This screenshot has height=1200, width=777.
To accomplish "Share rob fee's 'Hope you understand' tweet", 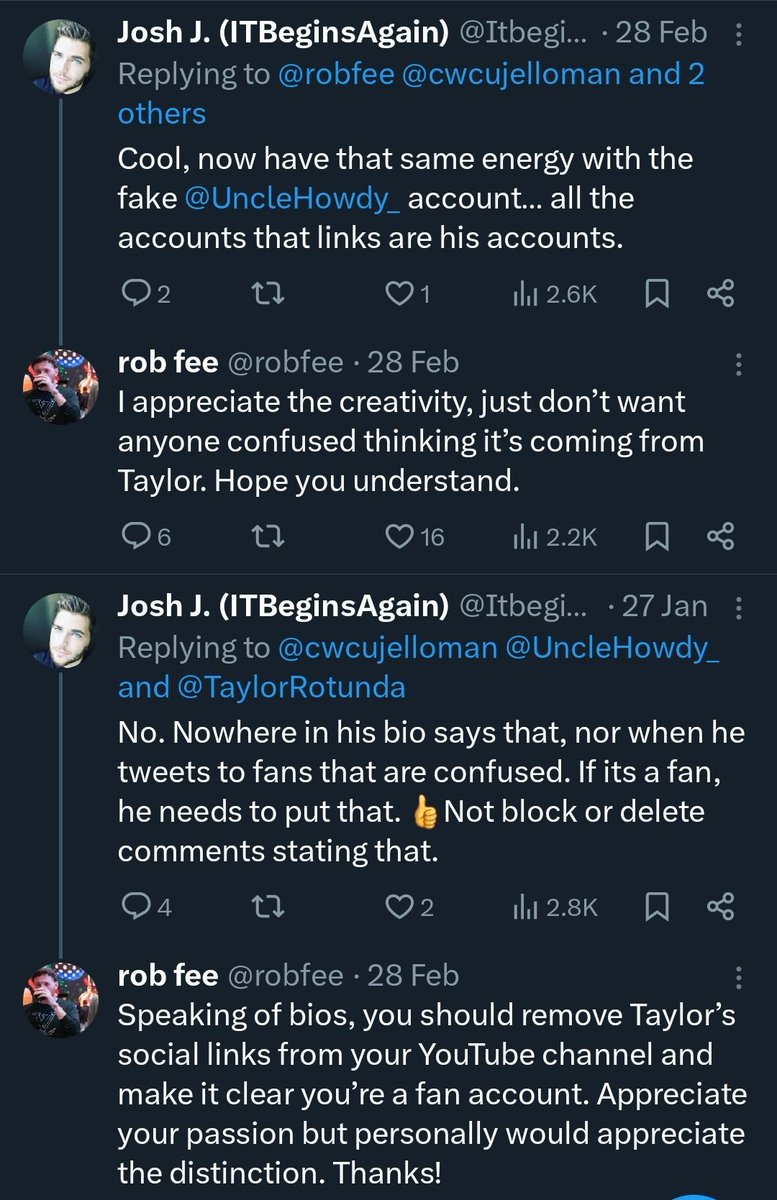I will 720,537.
